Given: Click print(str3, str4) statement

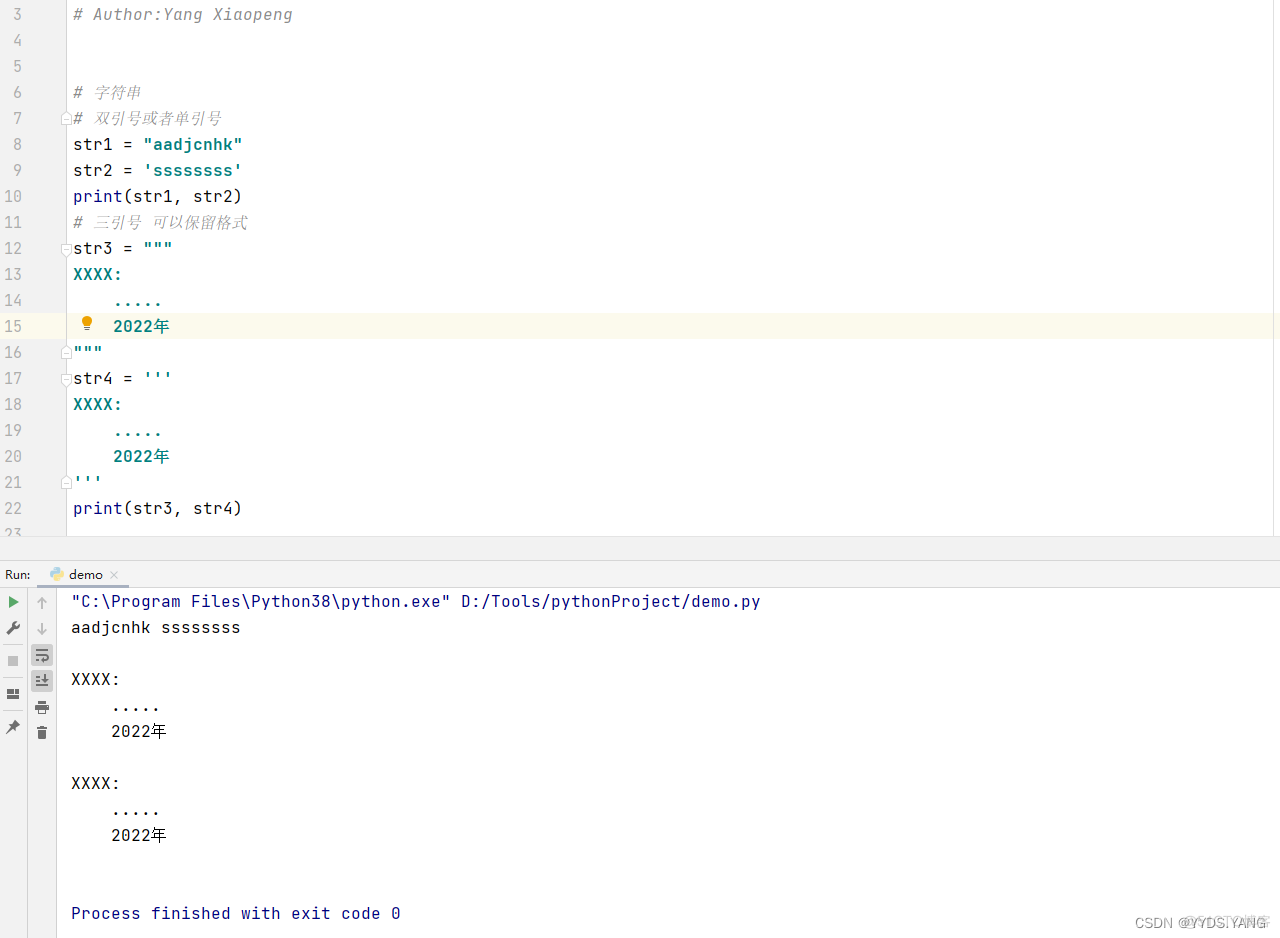Looking at the screenshot, I should tap(158, 508).
